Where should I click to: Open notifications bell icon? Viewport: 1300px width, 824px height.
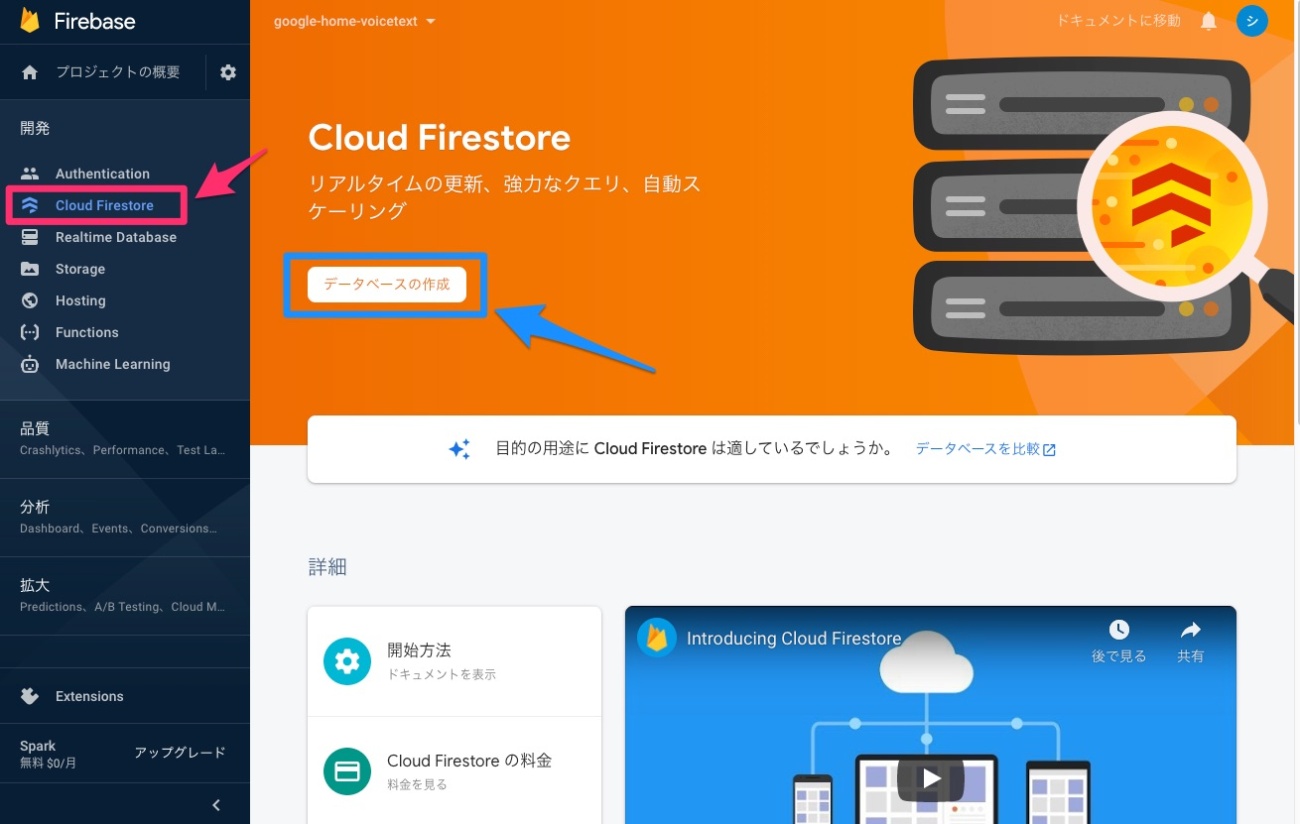[x=1209, y=21]
